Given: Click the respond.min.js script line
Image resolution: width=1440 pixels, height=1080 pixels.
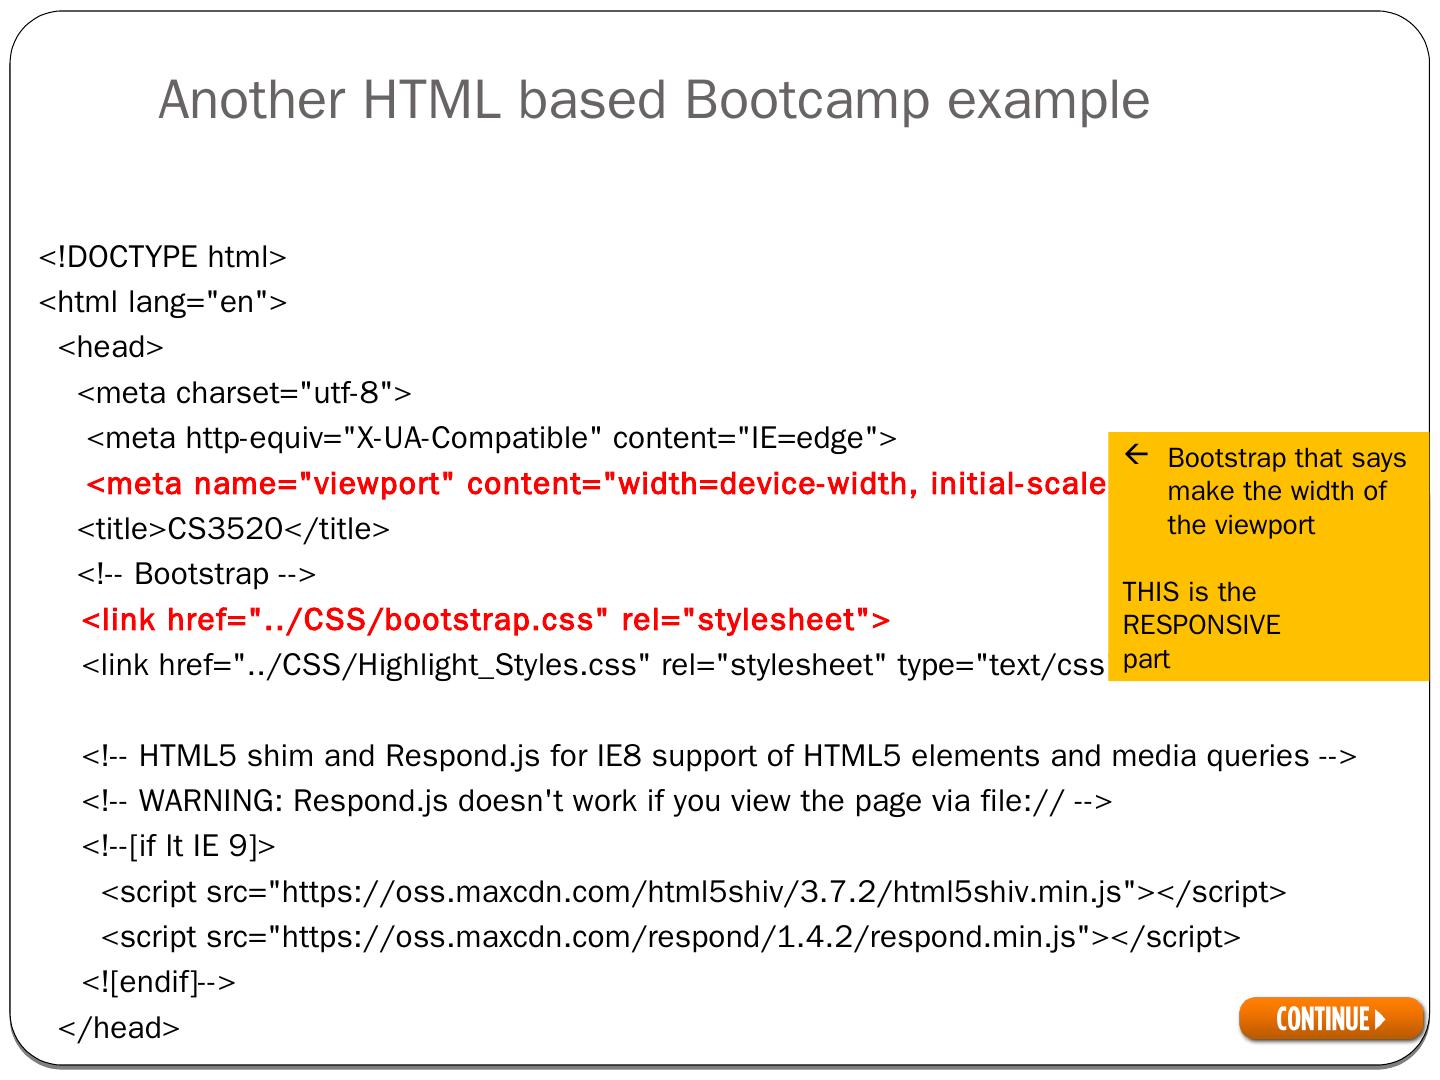Looking at the screenshot, I should pyautogui.click(x=671, y=937).
